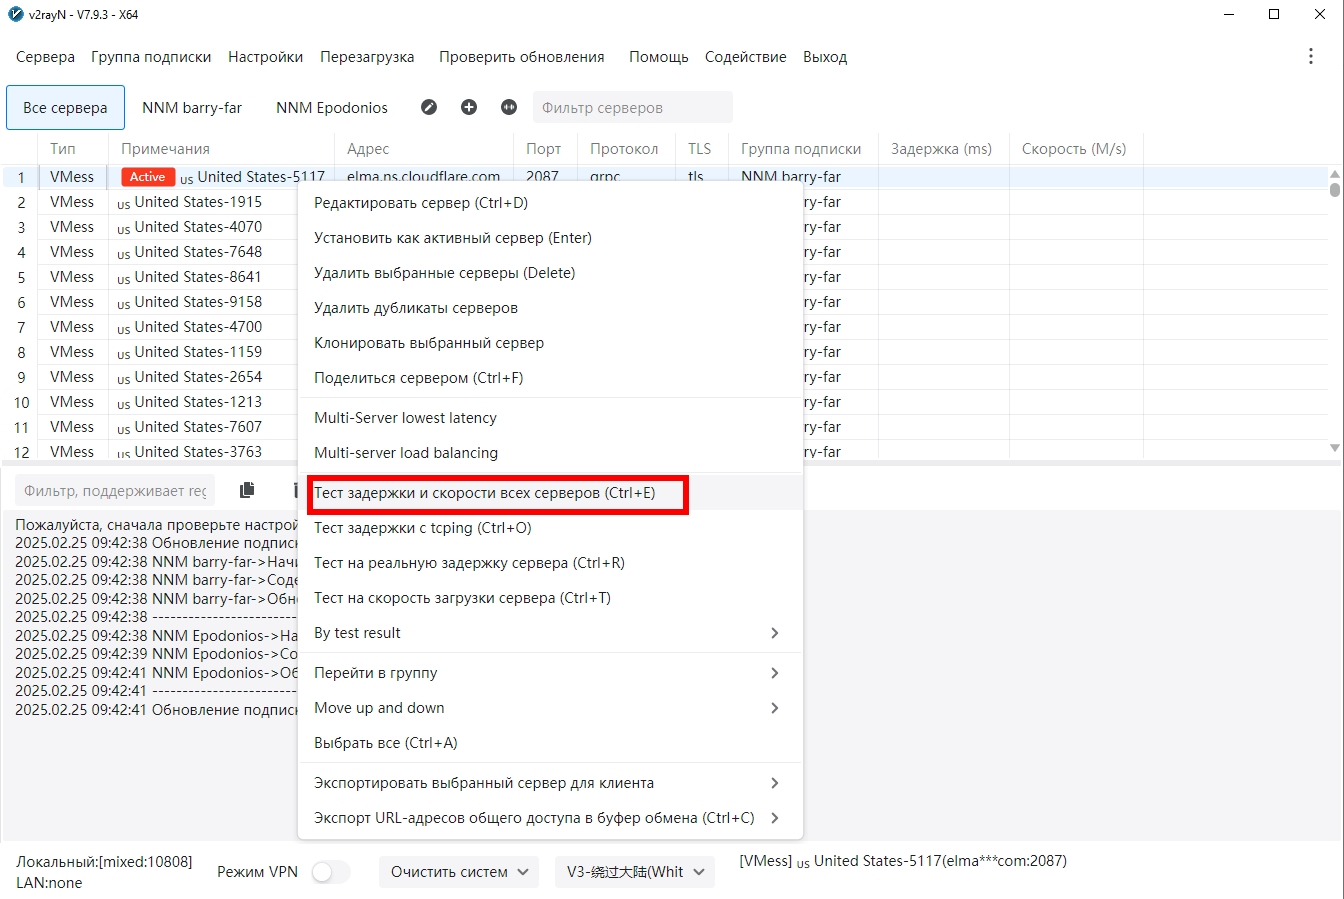The width and height of the screenshot is (1344, 899).
Task: Choose Multi-Server lowest latency
Action: pyautogui.click(x=550, y=418)
